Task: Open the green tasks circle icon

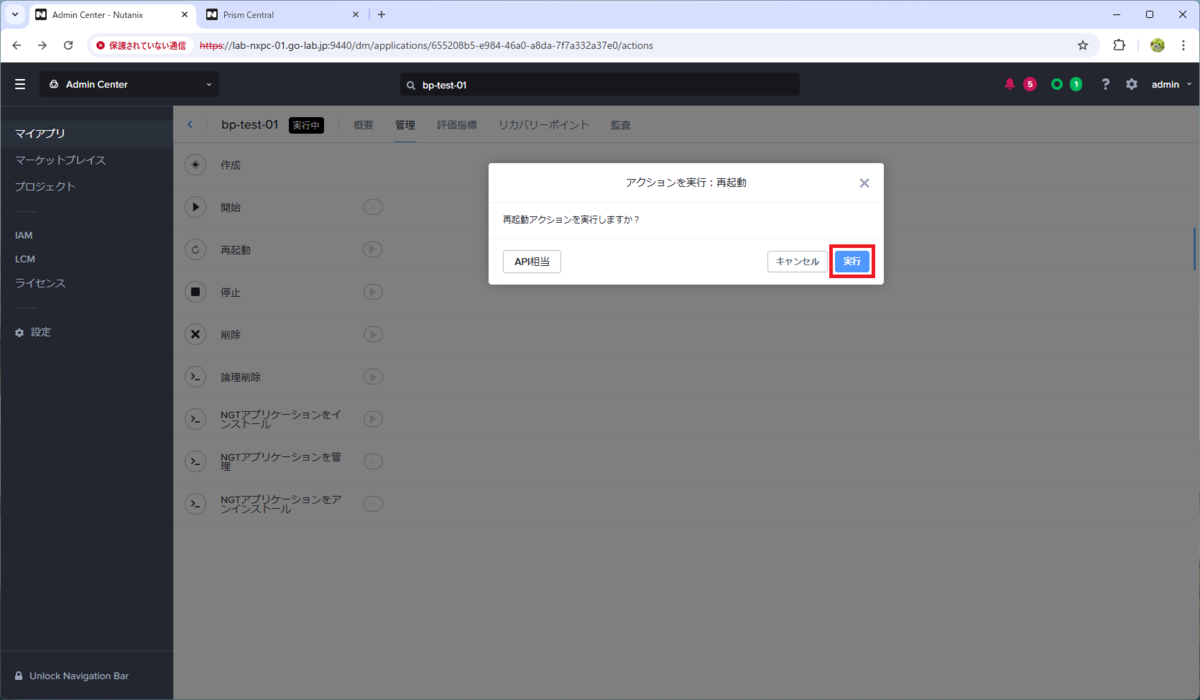Action: click(x=1056, y=85)
